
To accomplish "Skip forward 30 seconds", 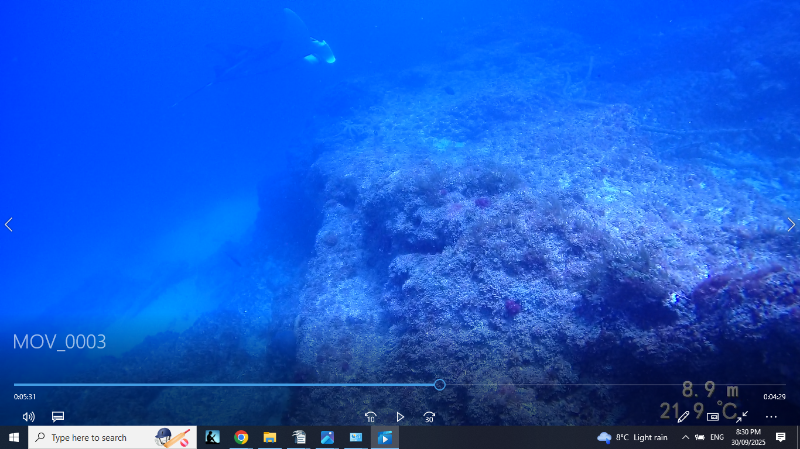I will (x=429, y=416).
